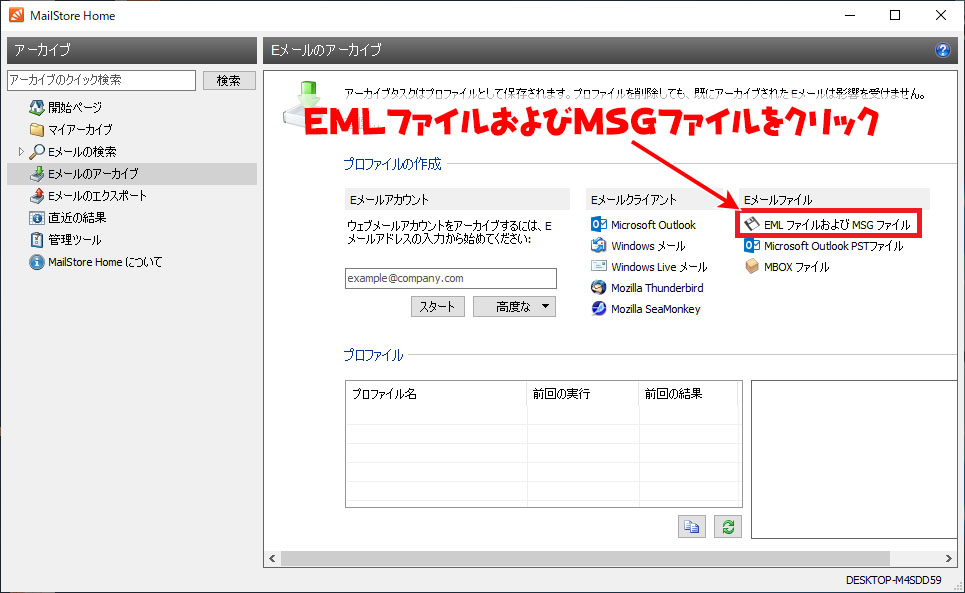The height and width of the screenshot is (593, 965).
Task: Click the EML and MSG file icon
Action: coord(751,225)
